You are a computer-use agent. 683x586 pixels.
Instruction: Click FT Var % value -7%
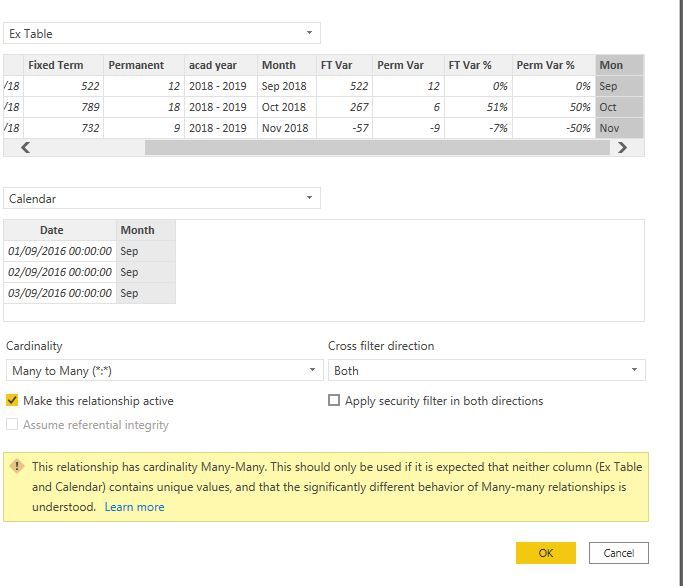click(x=478, y=128)
